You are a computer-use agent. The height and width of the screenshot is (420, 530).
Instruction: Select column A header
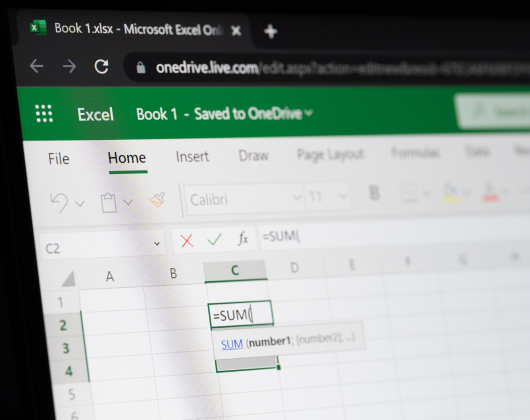[110, 277]
